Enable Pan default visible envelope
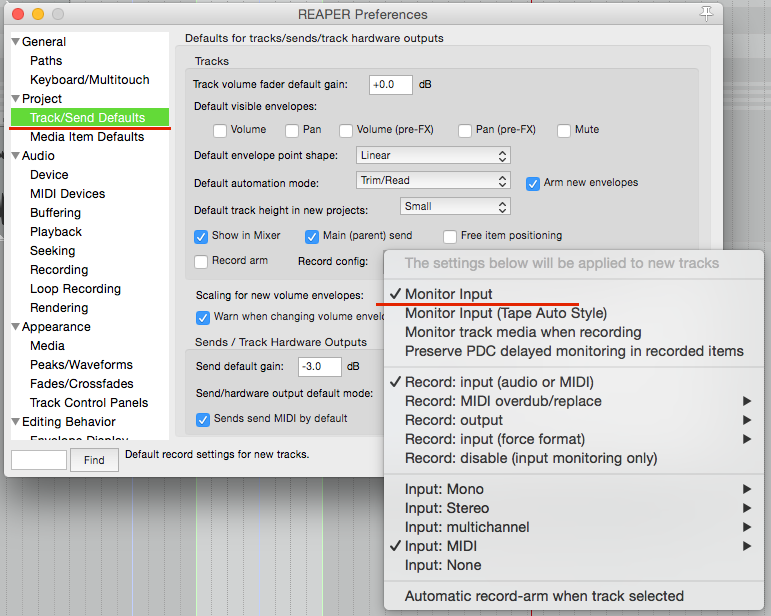Image resolution: width=771 pixels, height=616 pixels. click(292, 130)
